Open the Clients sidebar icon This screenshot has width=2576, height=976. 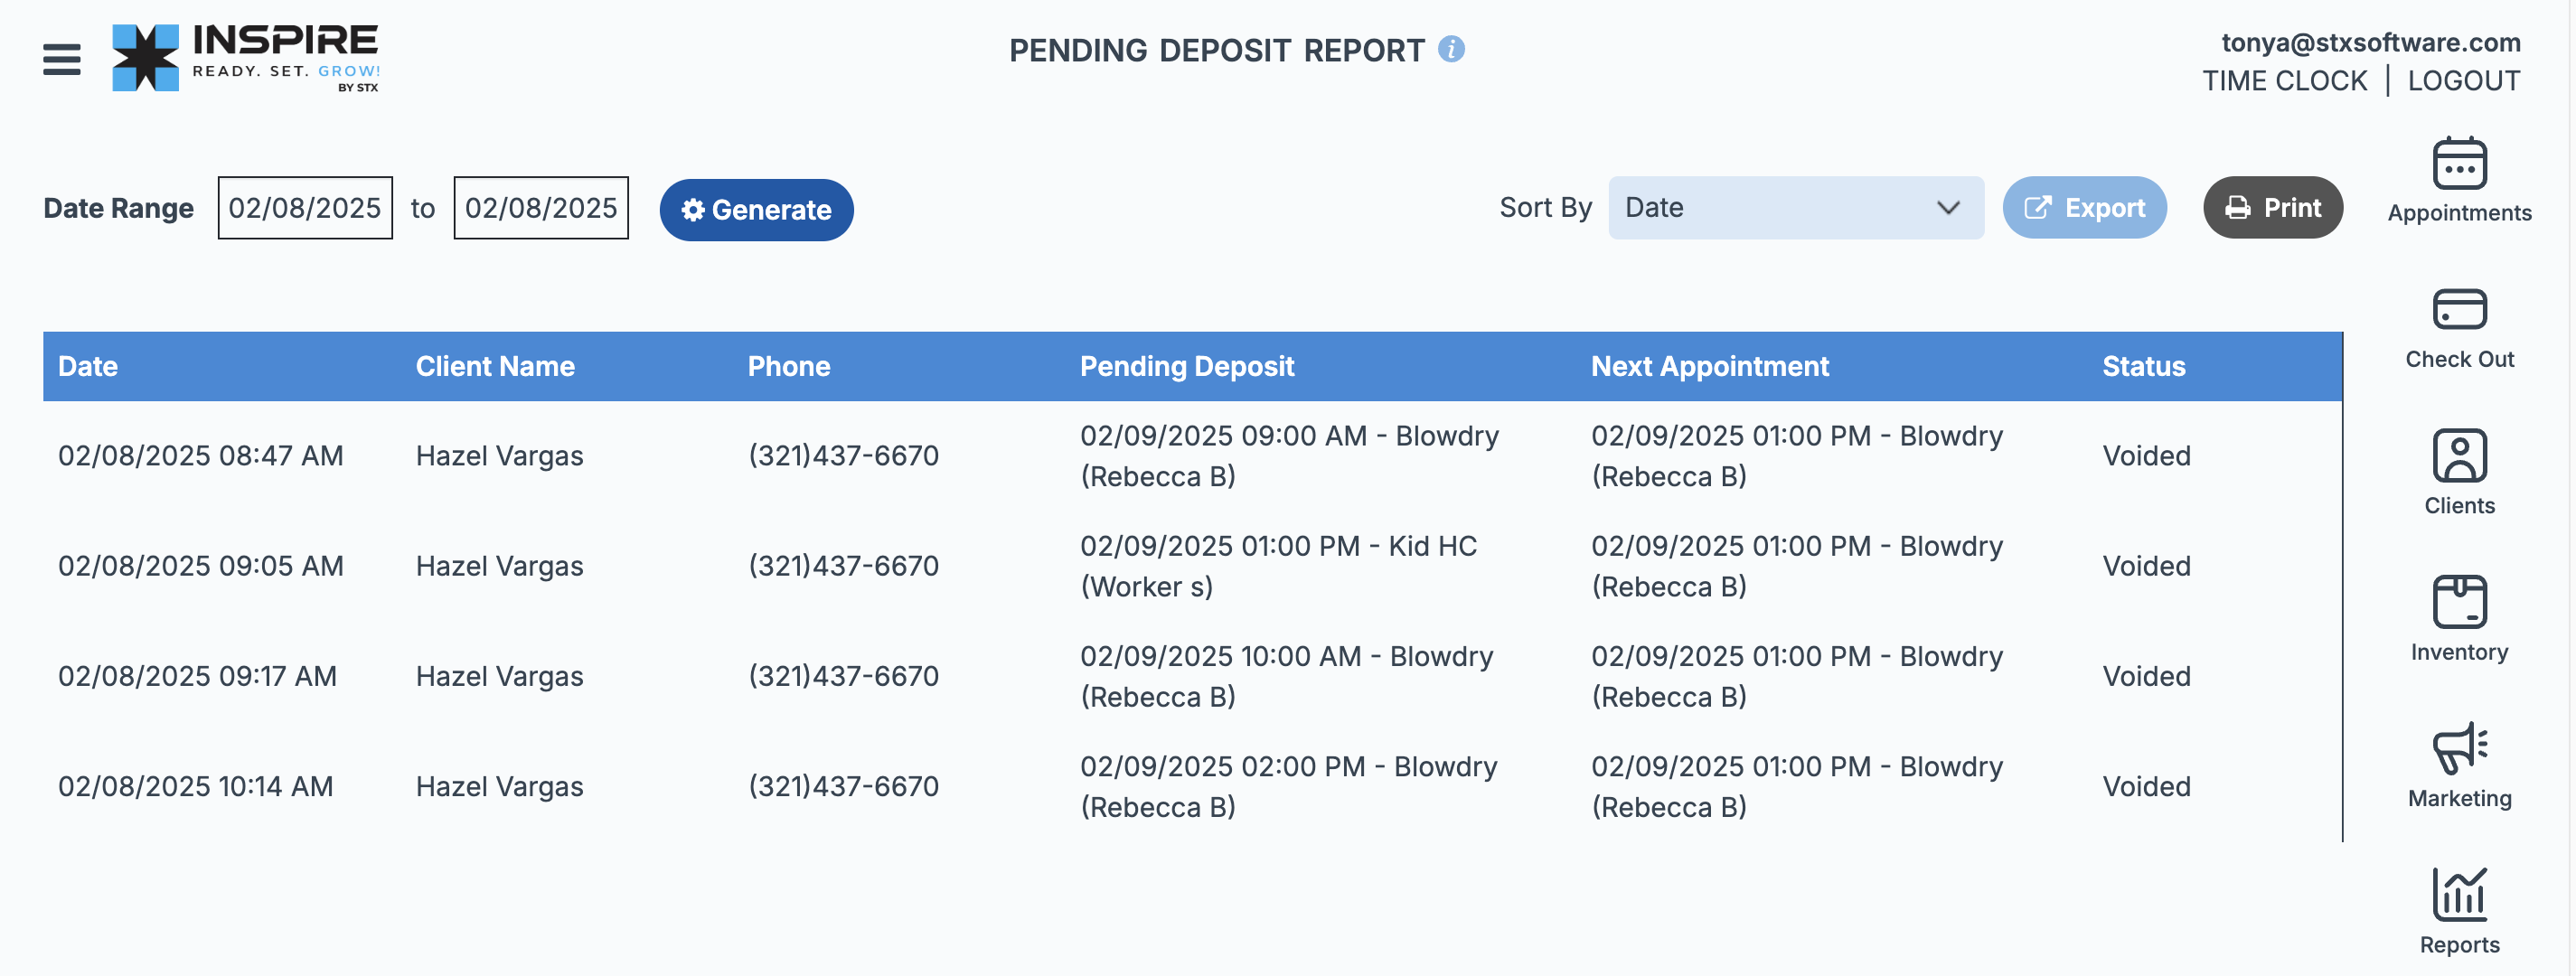pyautogui.click(x=2459, y=456)
